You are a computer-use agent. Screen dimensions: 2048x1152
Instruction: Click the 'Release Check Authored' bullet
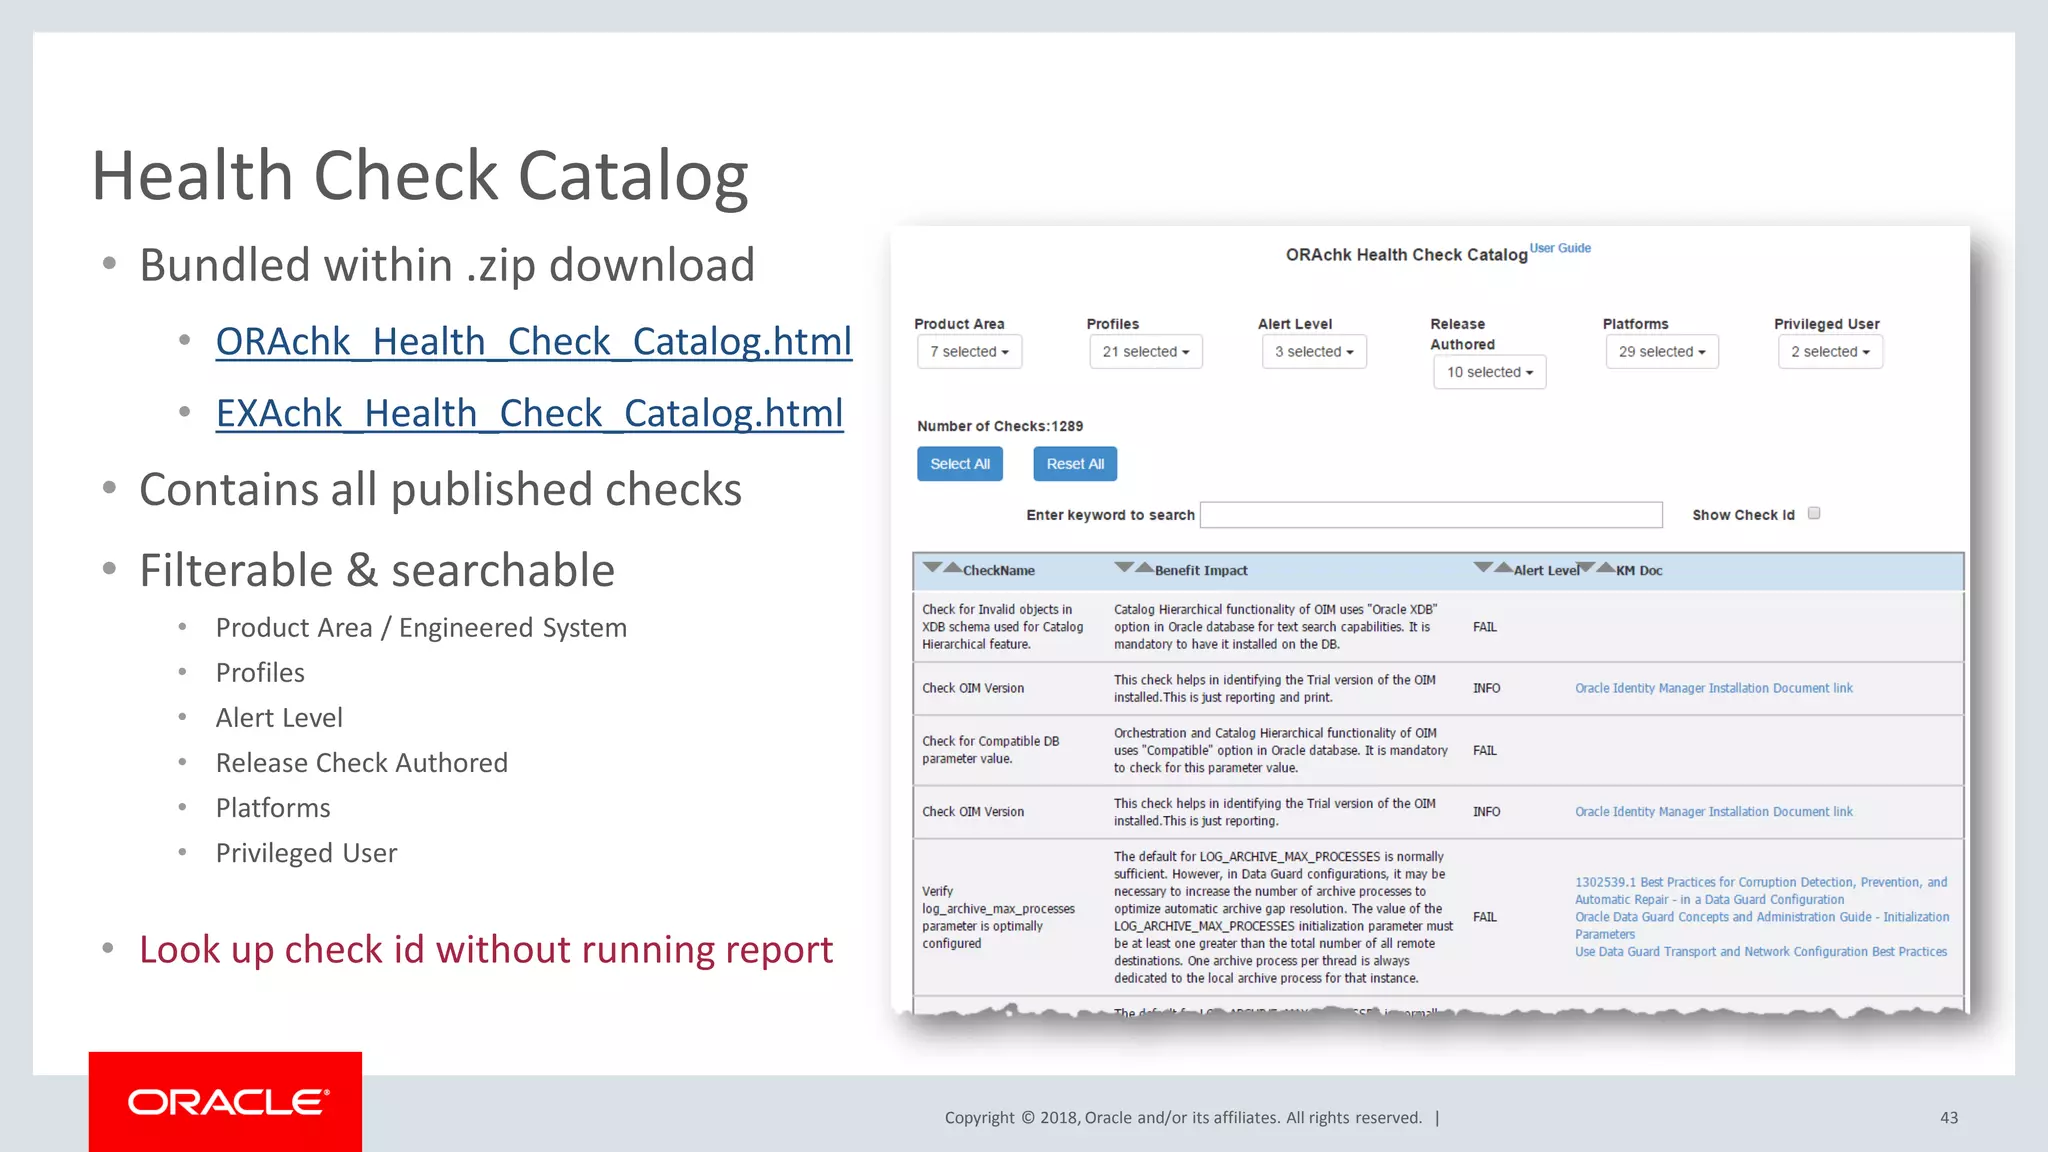click(x=362, y=762)
